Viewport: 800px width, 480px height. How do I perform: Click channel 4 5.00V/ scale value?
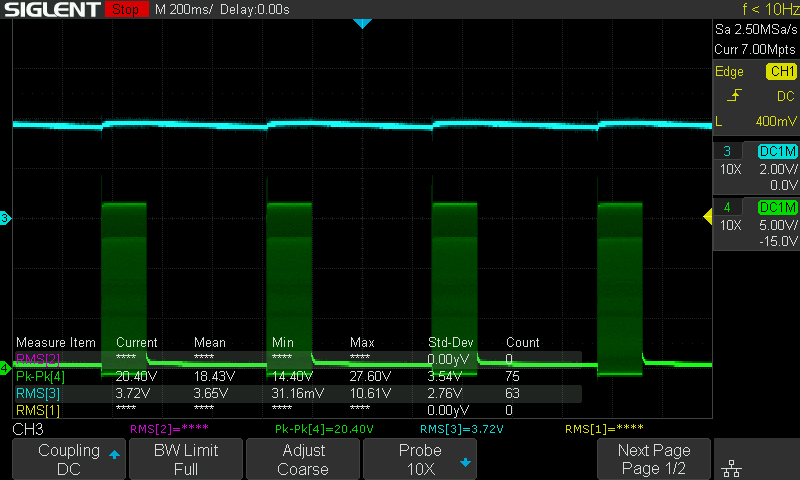[x=778, y=225]
